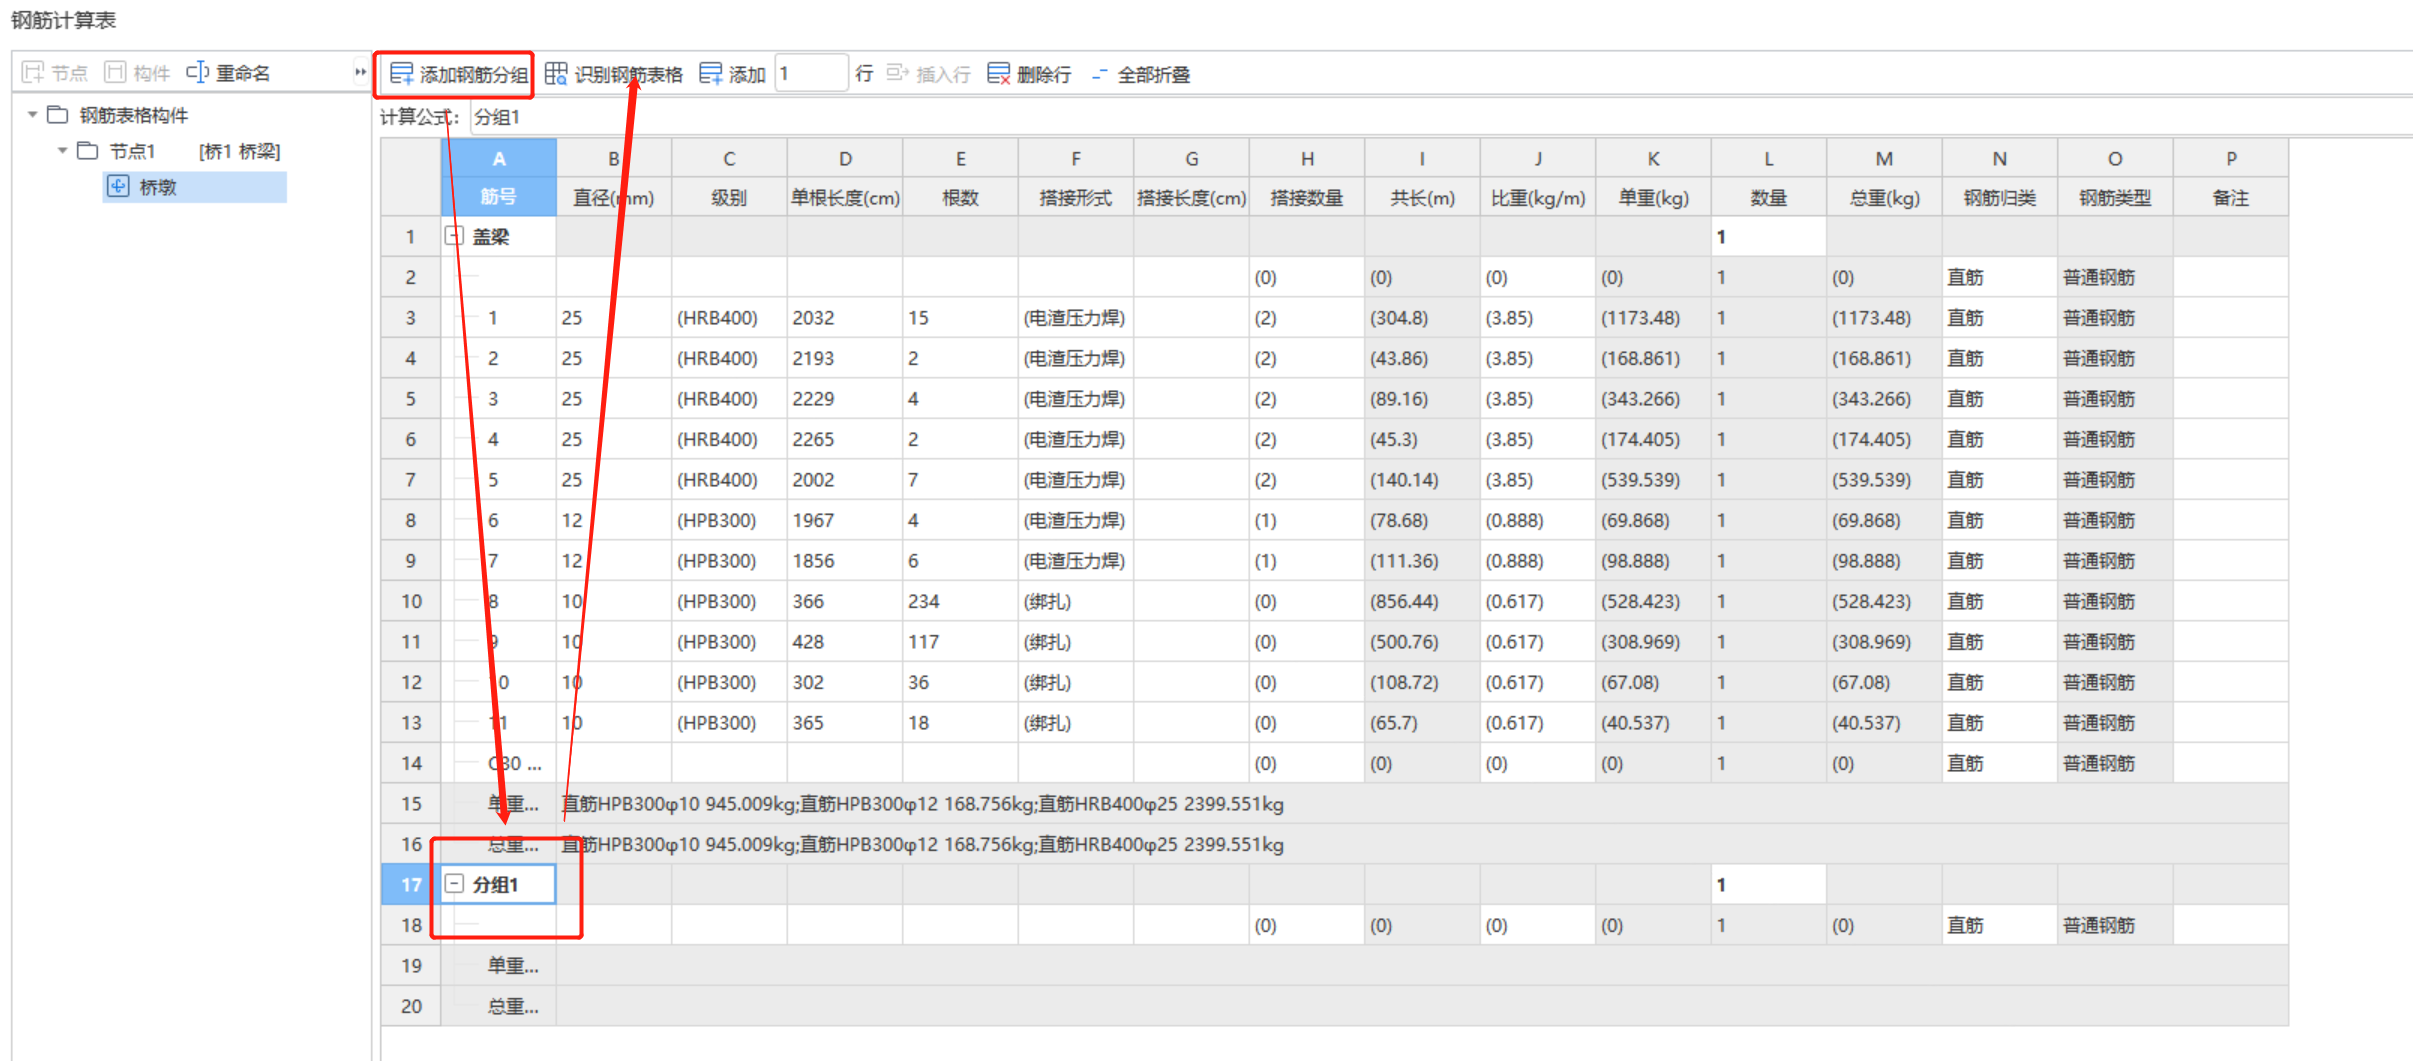This screenshot has height=1061, width=2413.
Task: Click the 删除行 button
Action: [1029, 74]
